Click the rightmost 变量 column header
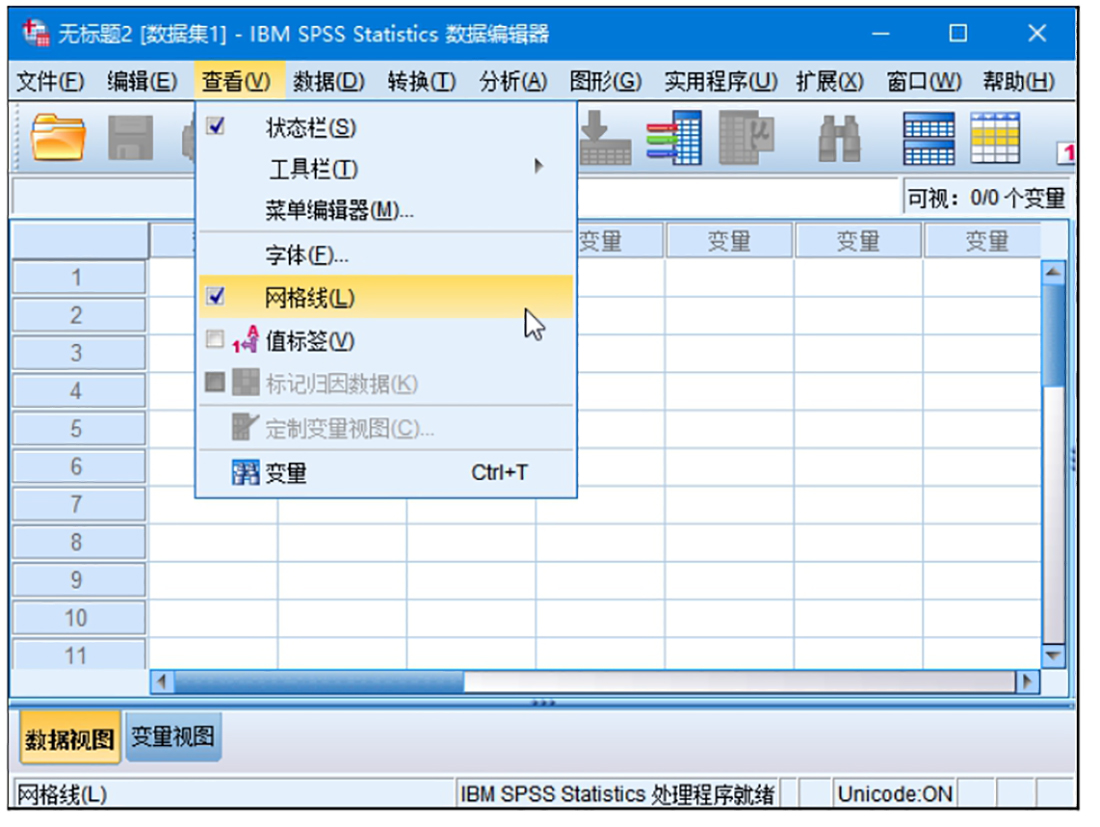This screenshot has width=1100, height=827. click(983, 241)
